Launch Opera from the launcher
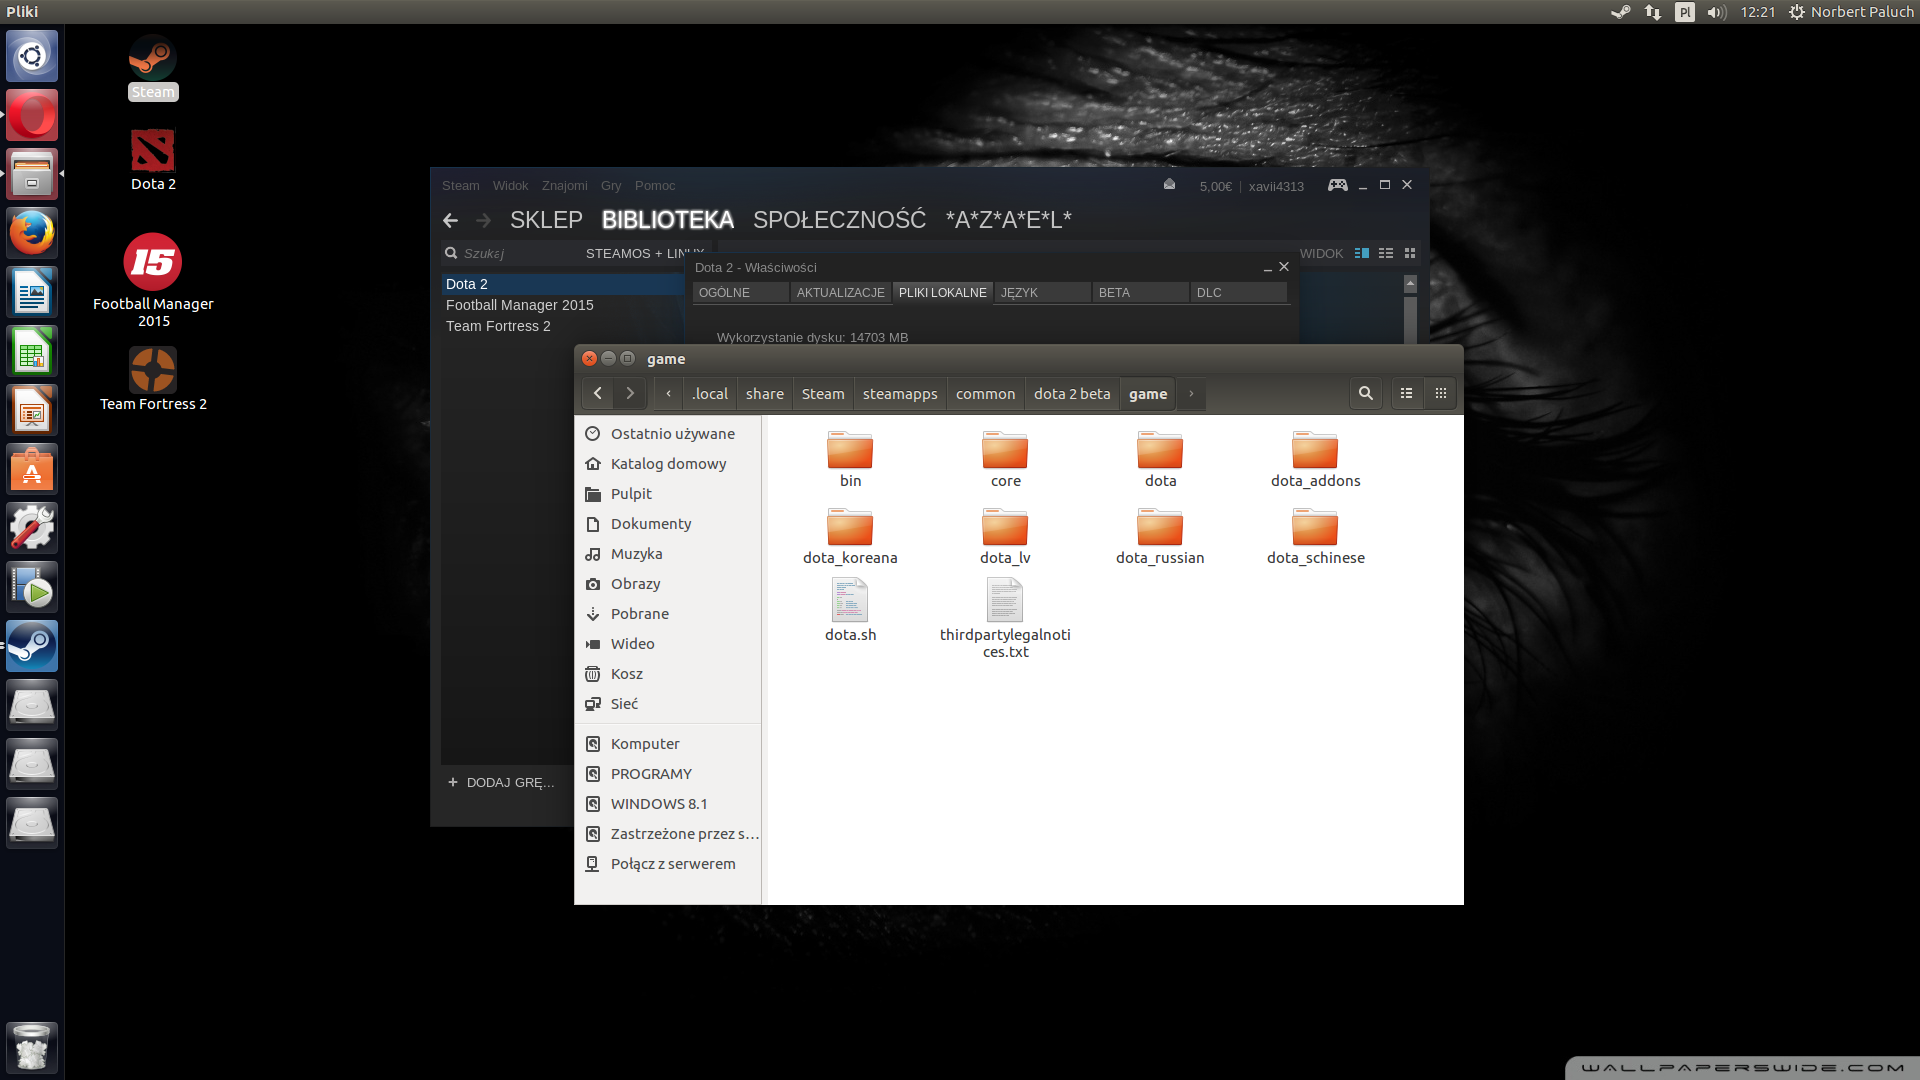 tap(32, 115)
